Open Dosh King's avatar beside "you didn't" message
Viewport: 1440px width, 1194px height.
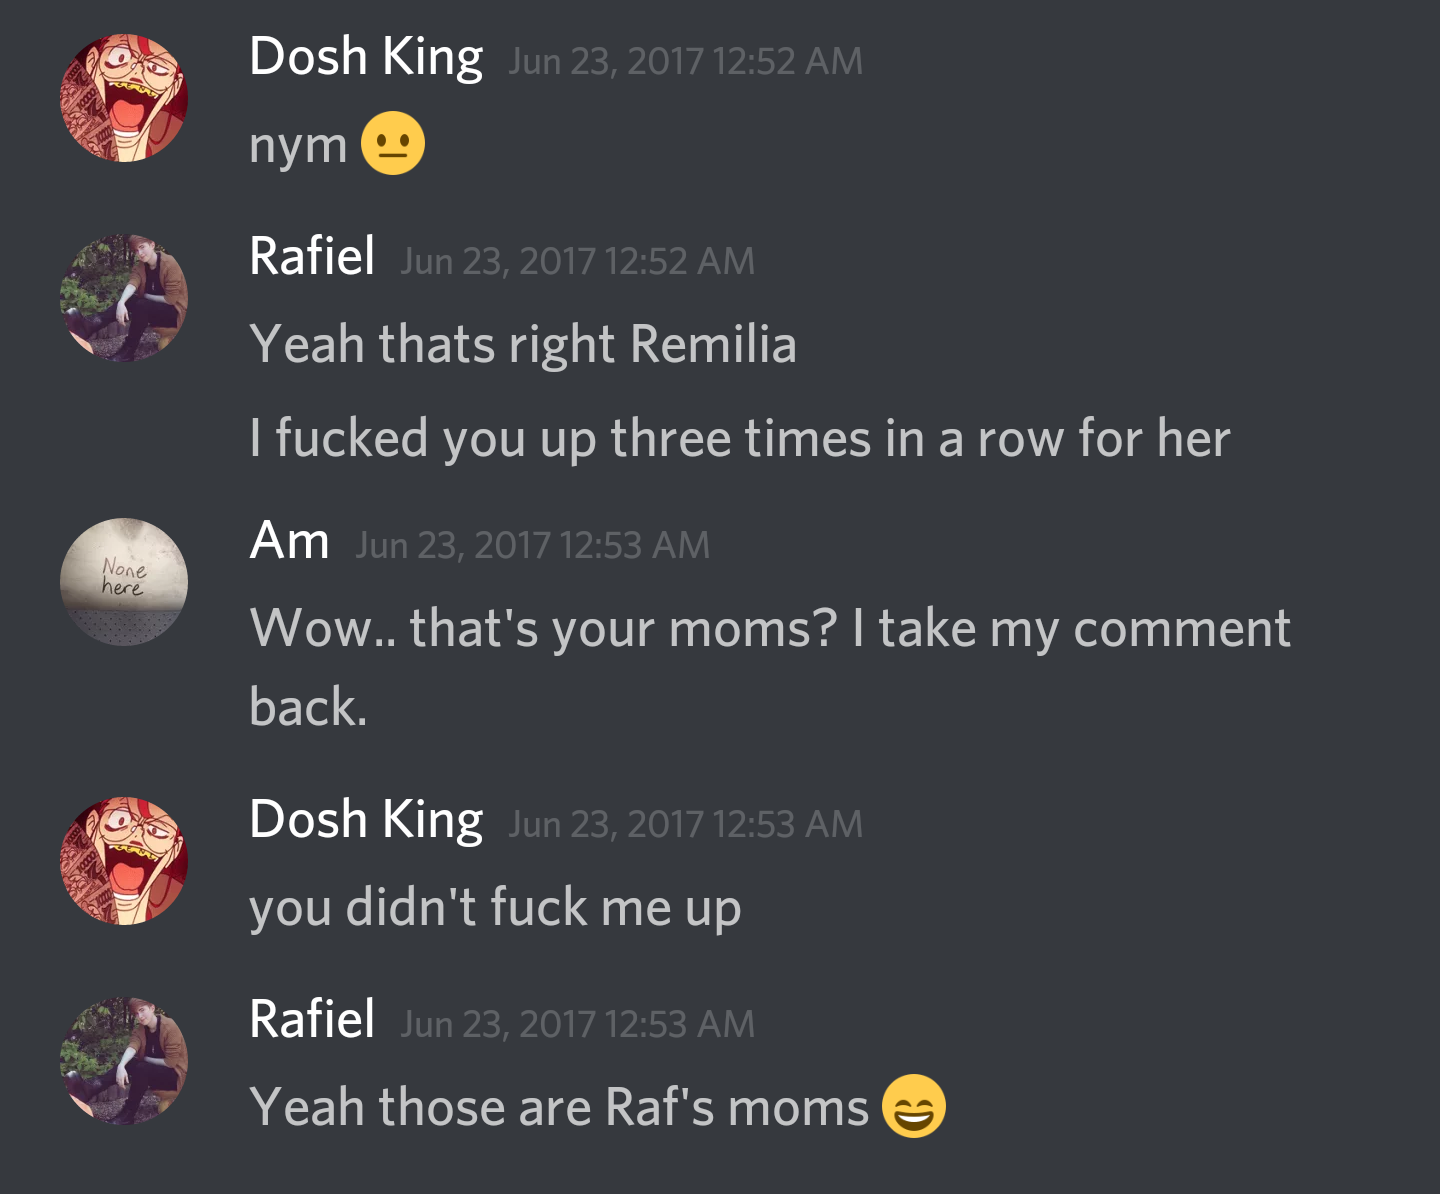124,861
